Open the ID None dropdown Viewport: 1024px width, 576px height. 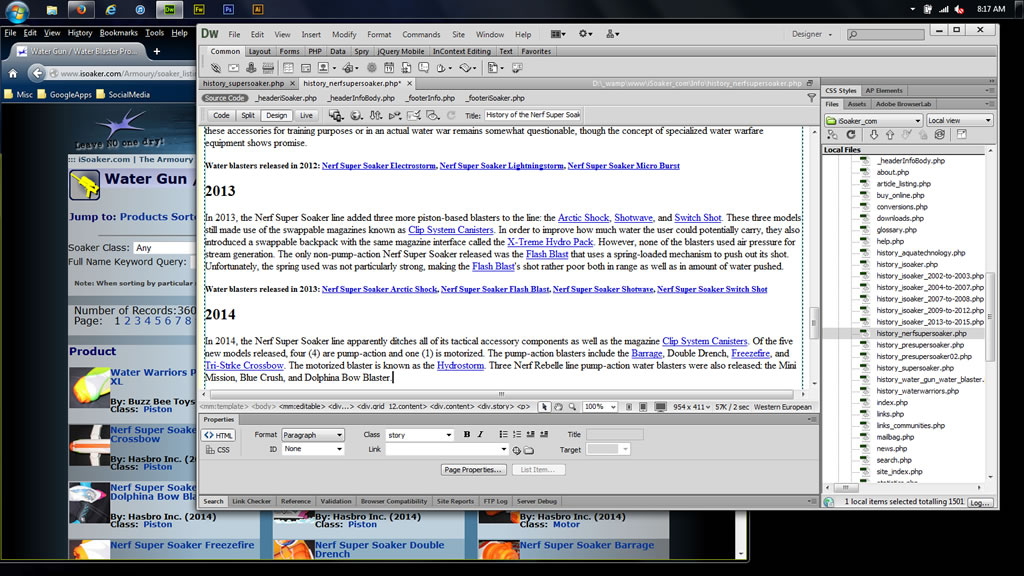(313, 449)
